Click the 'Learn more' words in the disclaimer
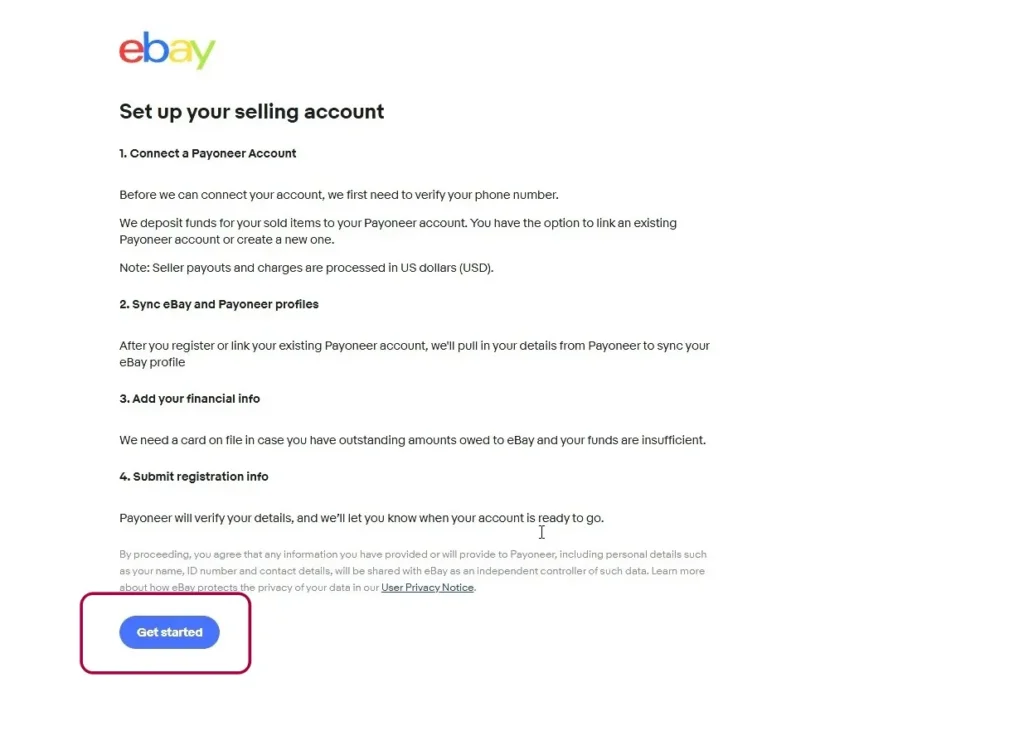Viewport: 1024px width, 750px height. [x=678, y=571]
